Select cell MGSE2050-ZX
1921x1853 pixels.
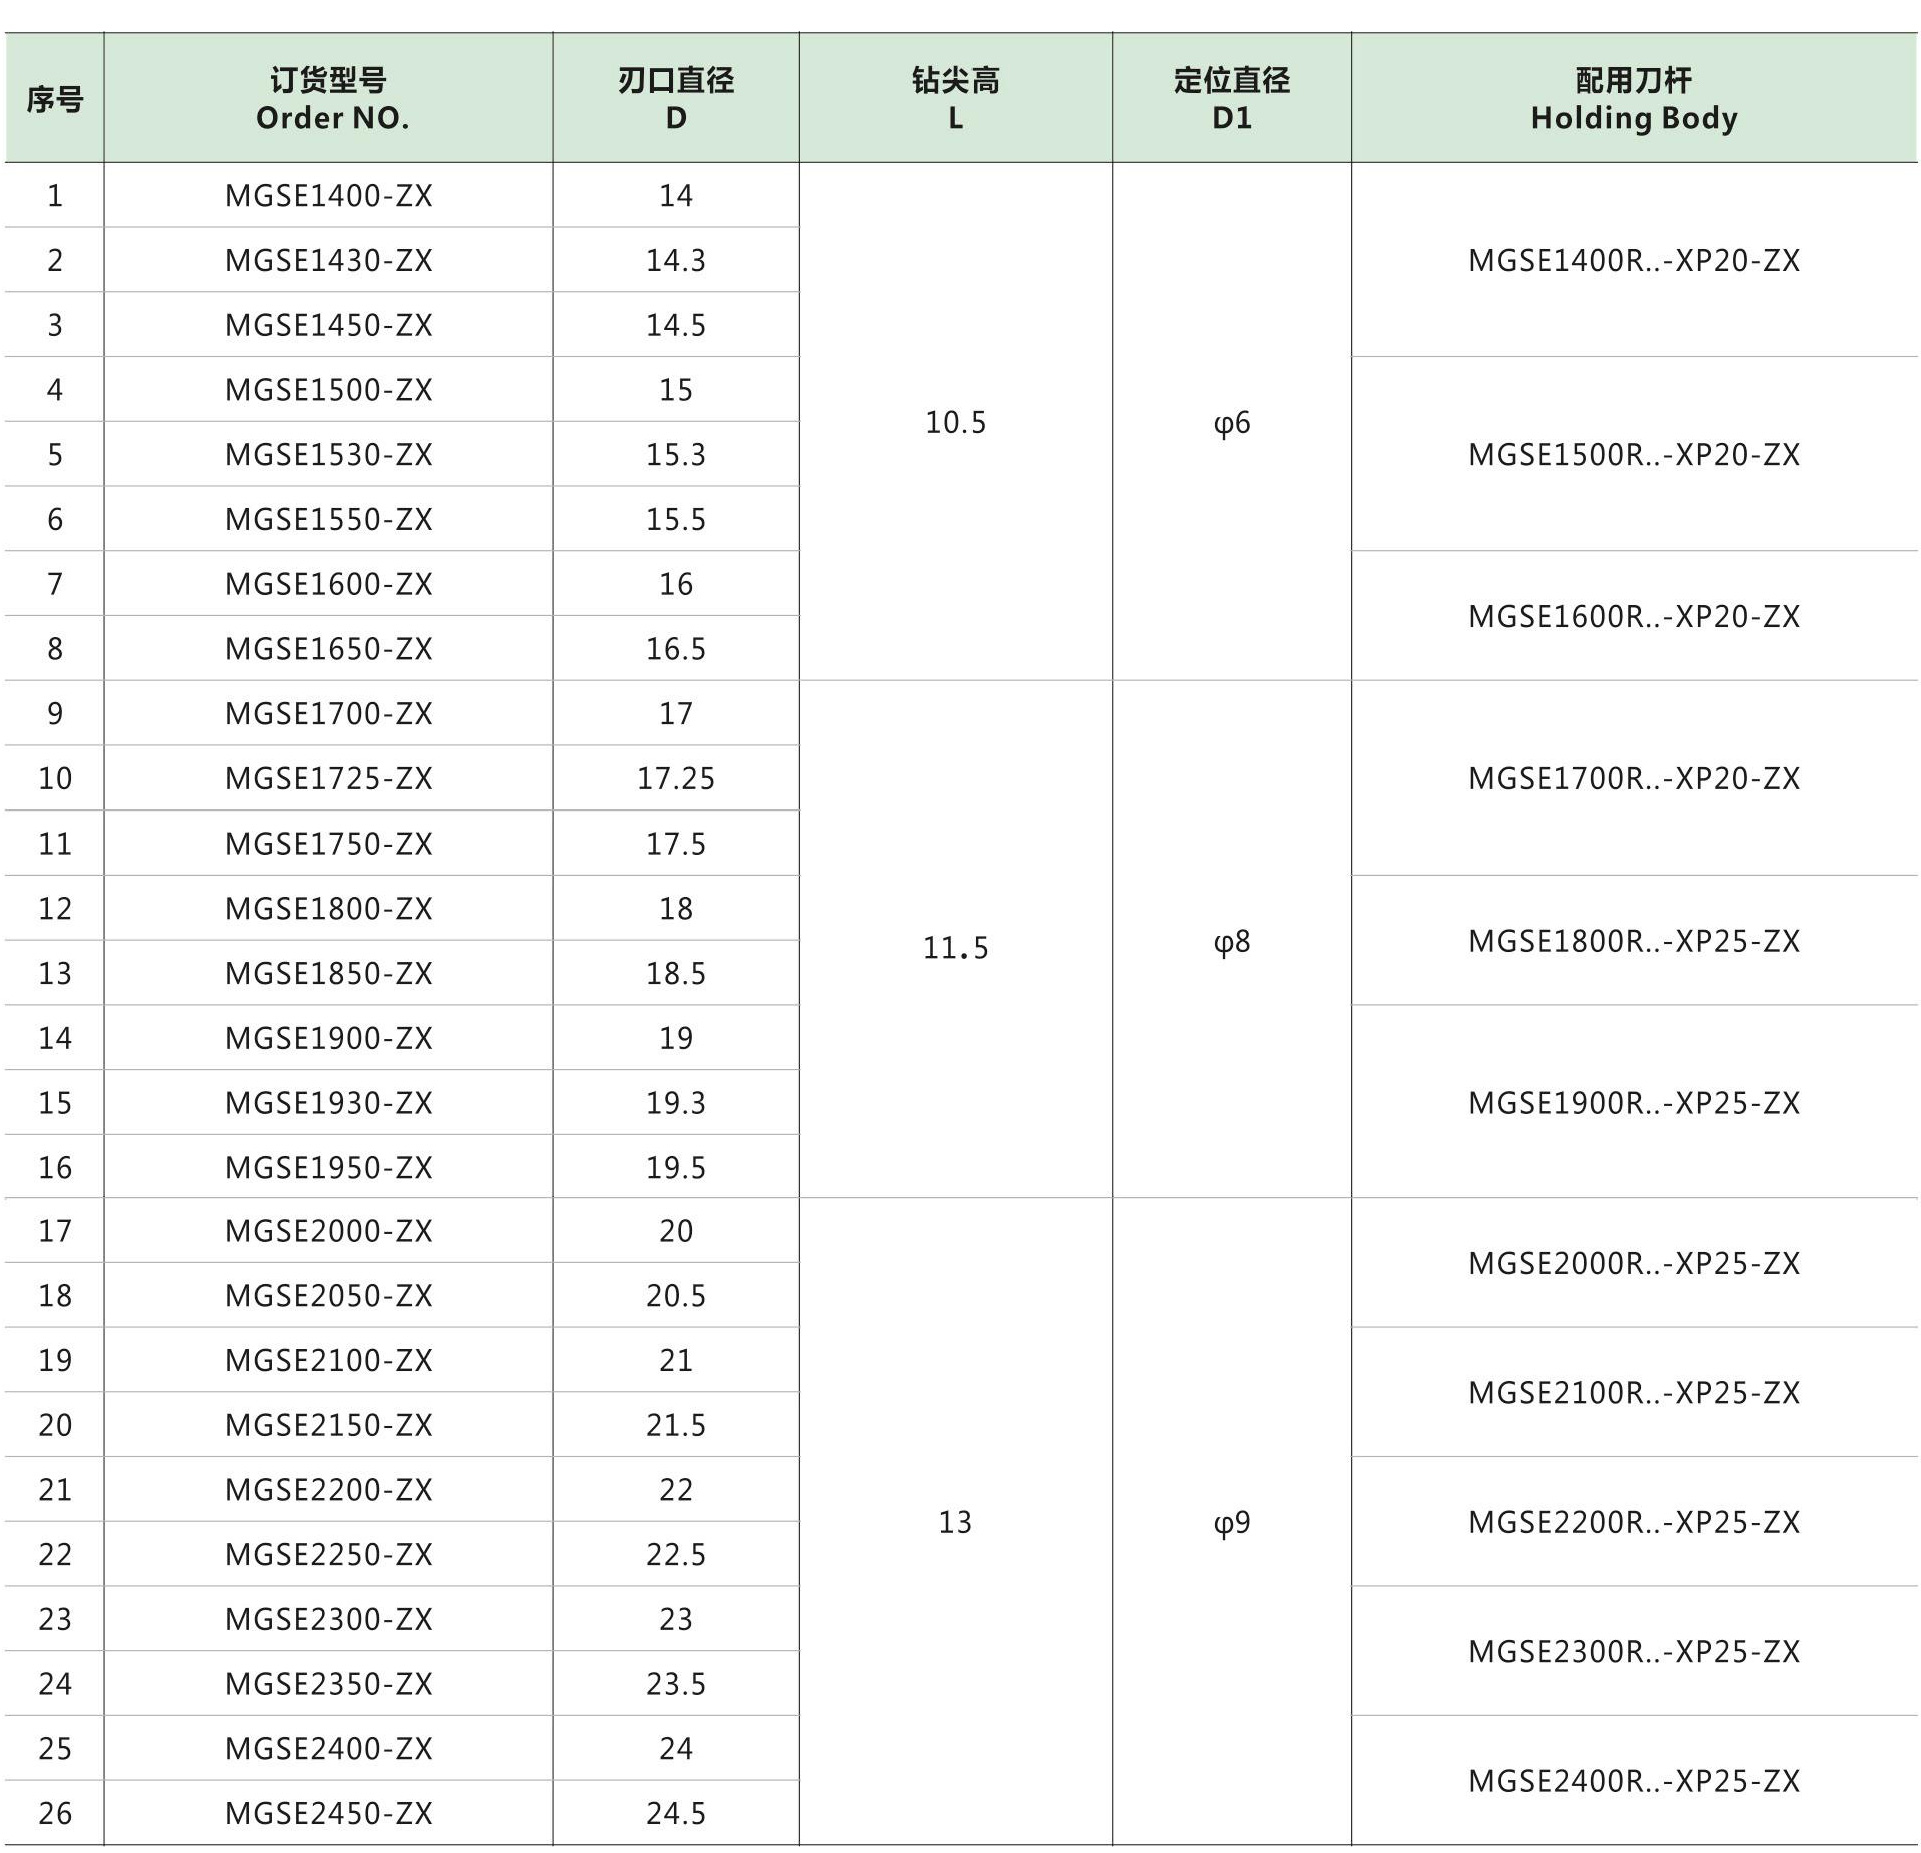(x=329, y=1296)
